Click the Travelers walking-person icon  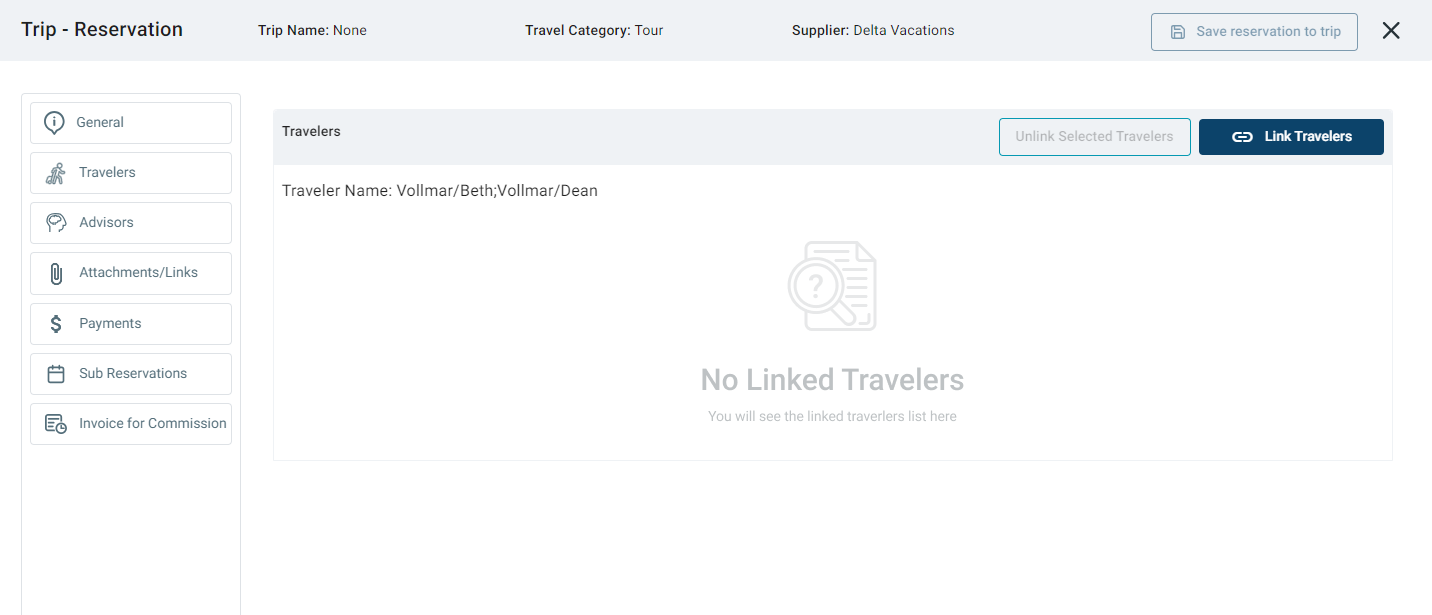(55, 173)
